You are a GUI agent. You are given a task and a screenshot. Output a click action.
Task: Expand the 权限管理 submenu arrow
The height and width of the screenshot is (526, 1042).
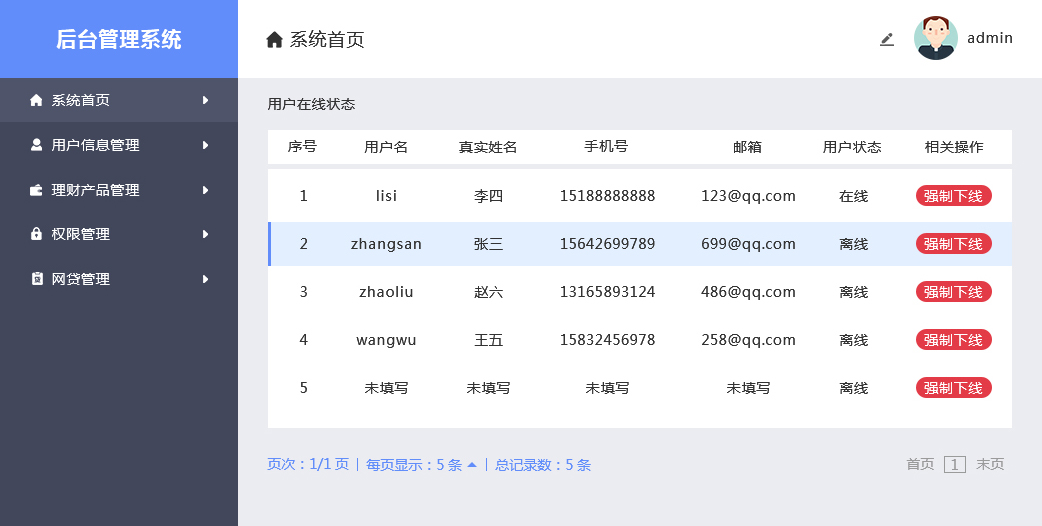pyautogui.click(x=205, y=234)
